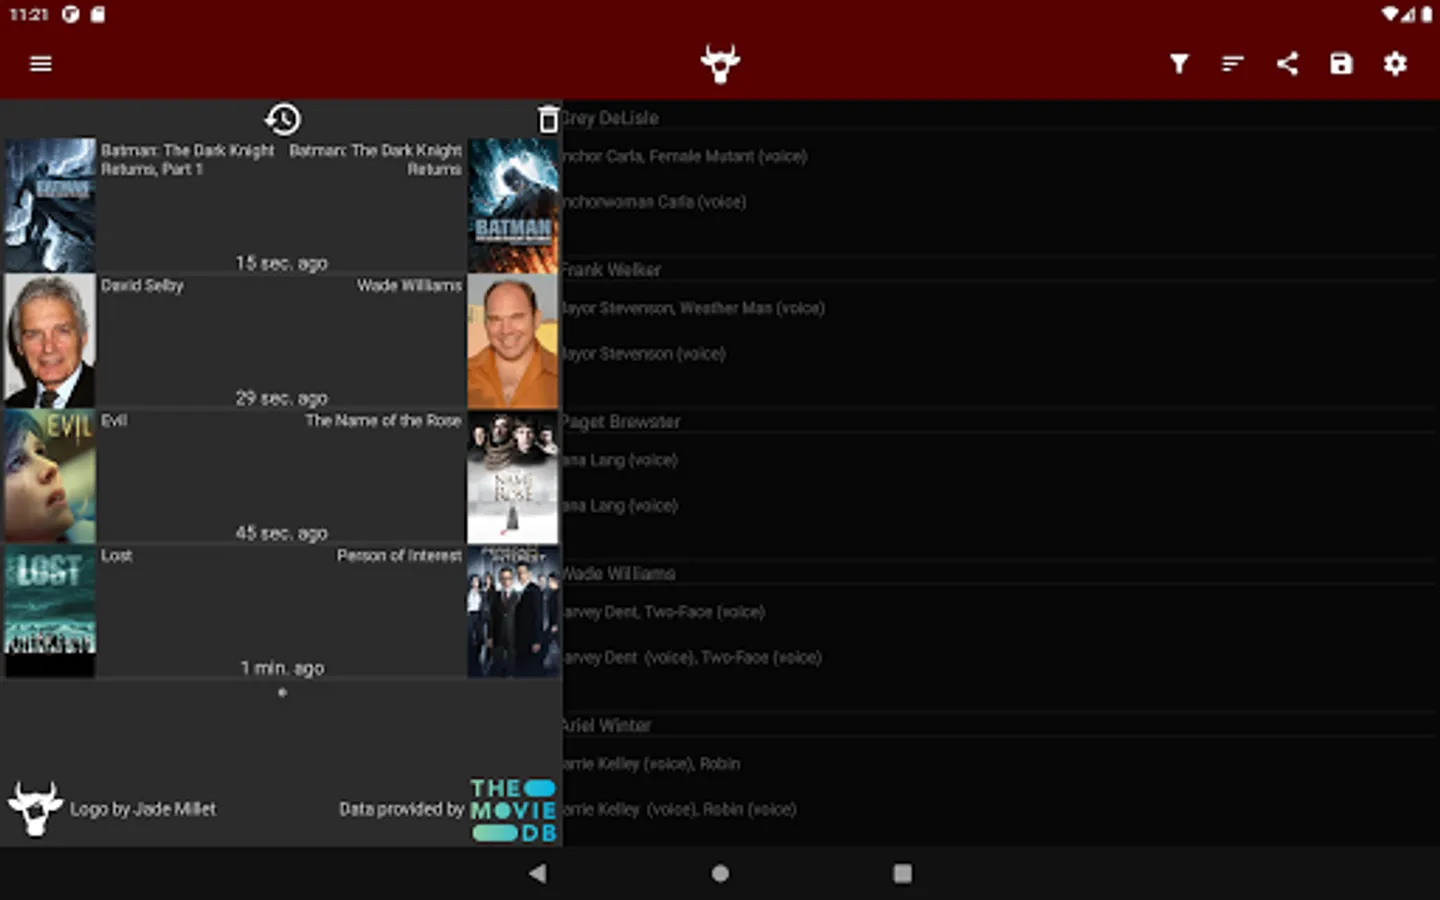The height and width of the screenshot is (900, 1440).
Task: Tap 'Mayor Stevenson, Weather Man (voice)' role
Action: [x=694, y=308]
